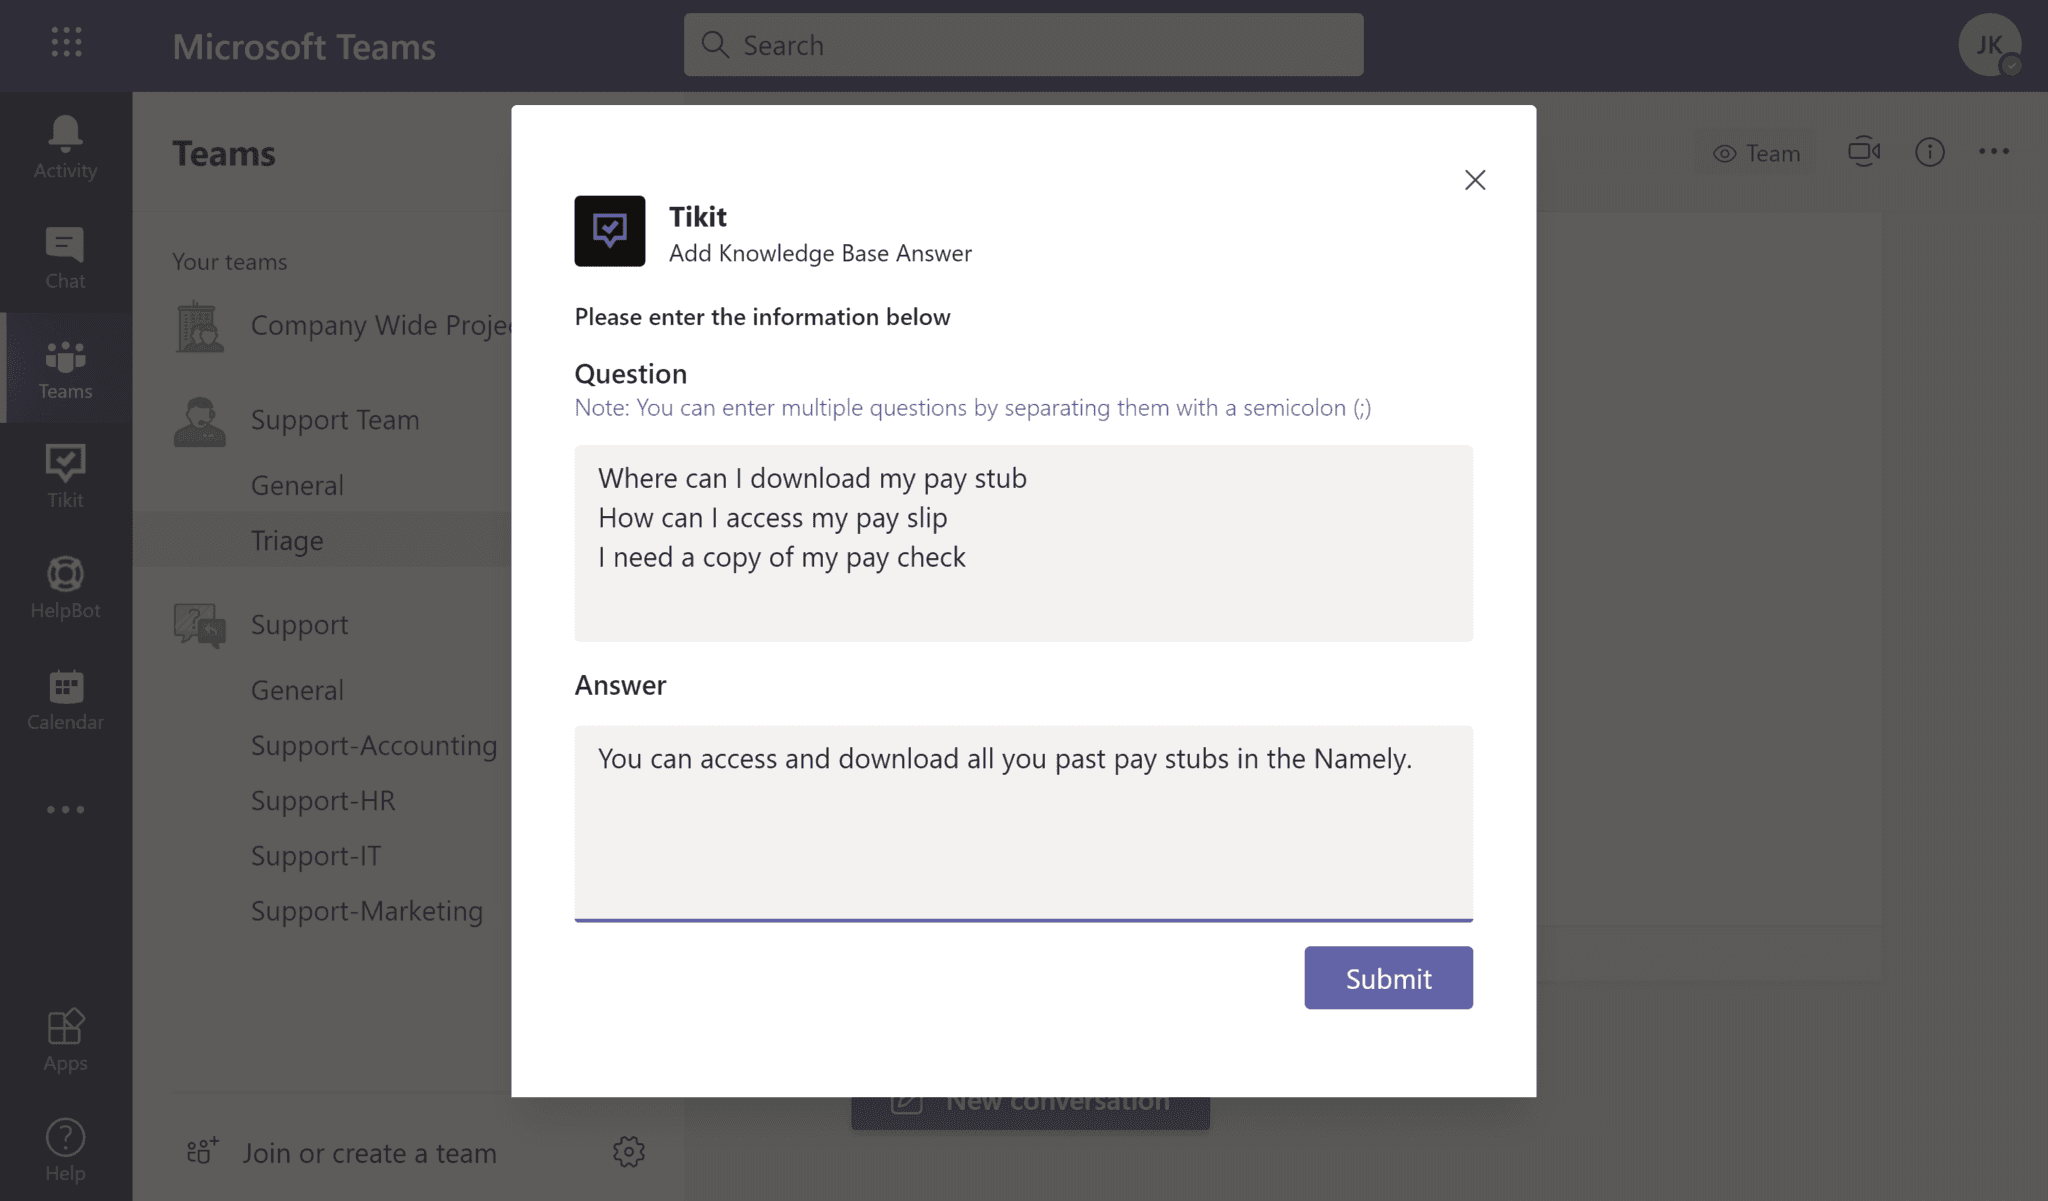Click the Microsoft Teams title
Image resolution: width=2048 pixels, height=1201 pixels.
(304, 46)
